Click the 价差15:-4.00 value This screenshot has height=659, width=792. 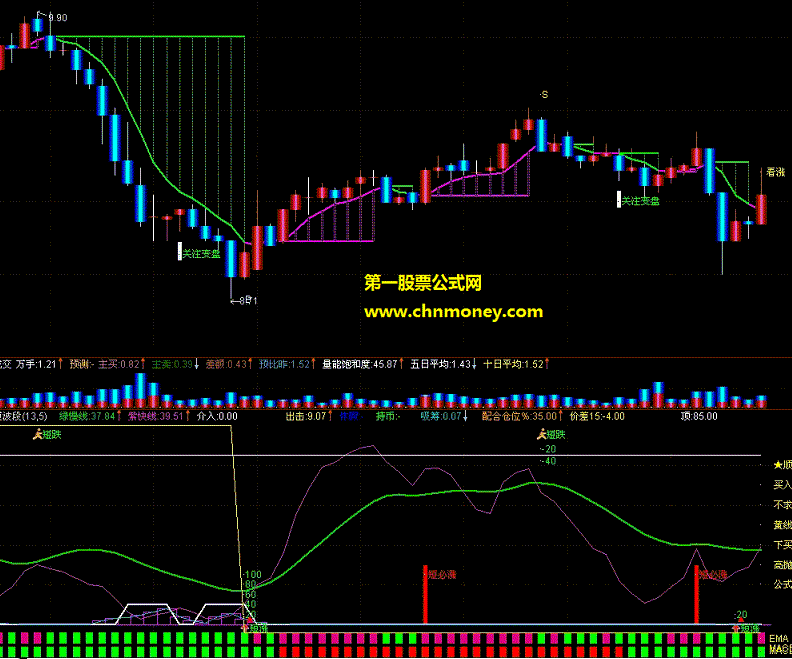tap(597, 416)
